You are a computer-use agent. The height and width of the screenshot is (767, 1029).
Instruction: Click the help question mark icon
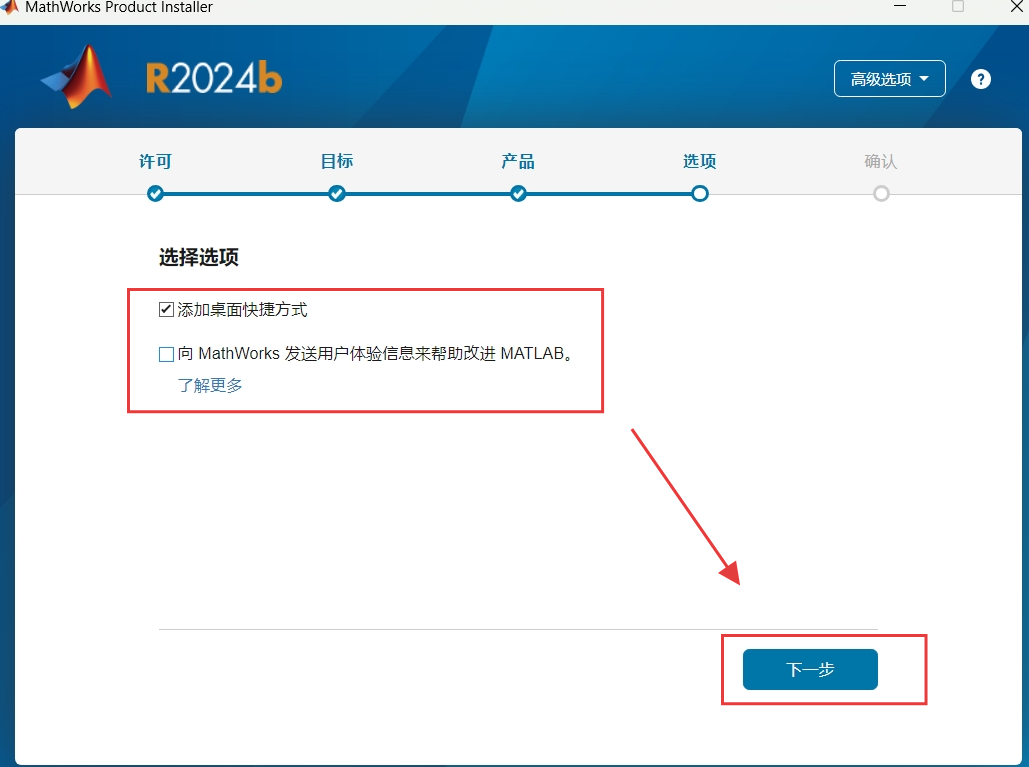(981, 79)
